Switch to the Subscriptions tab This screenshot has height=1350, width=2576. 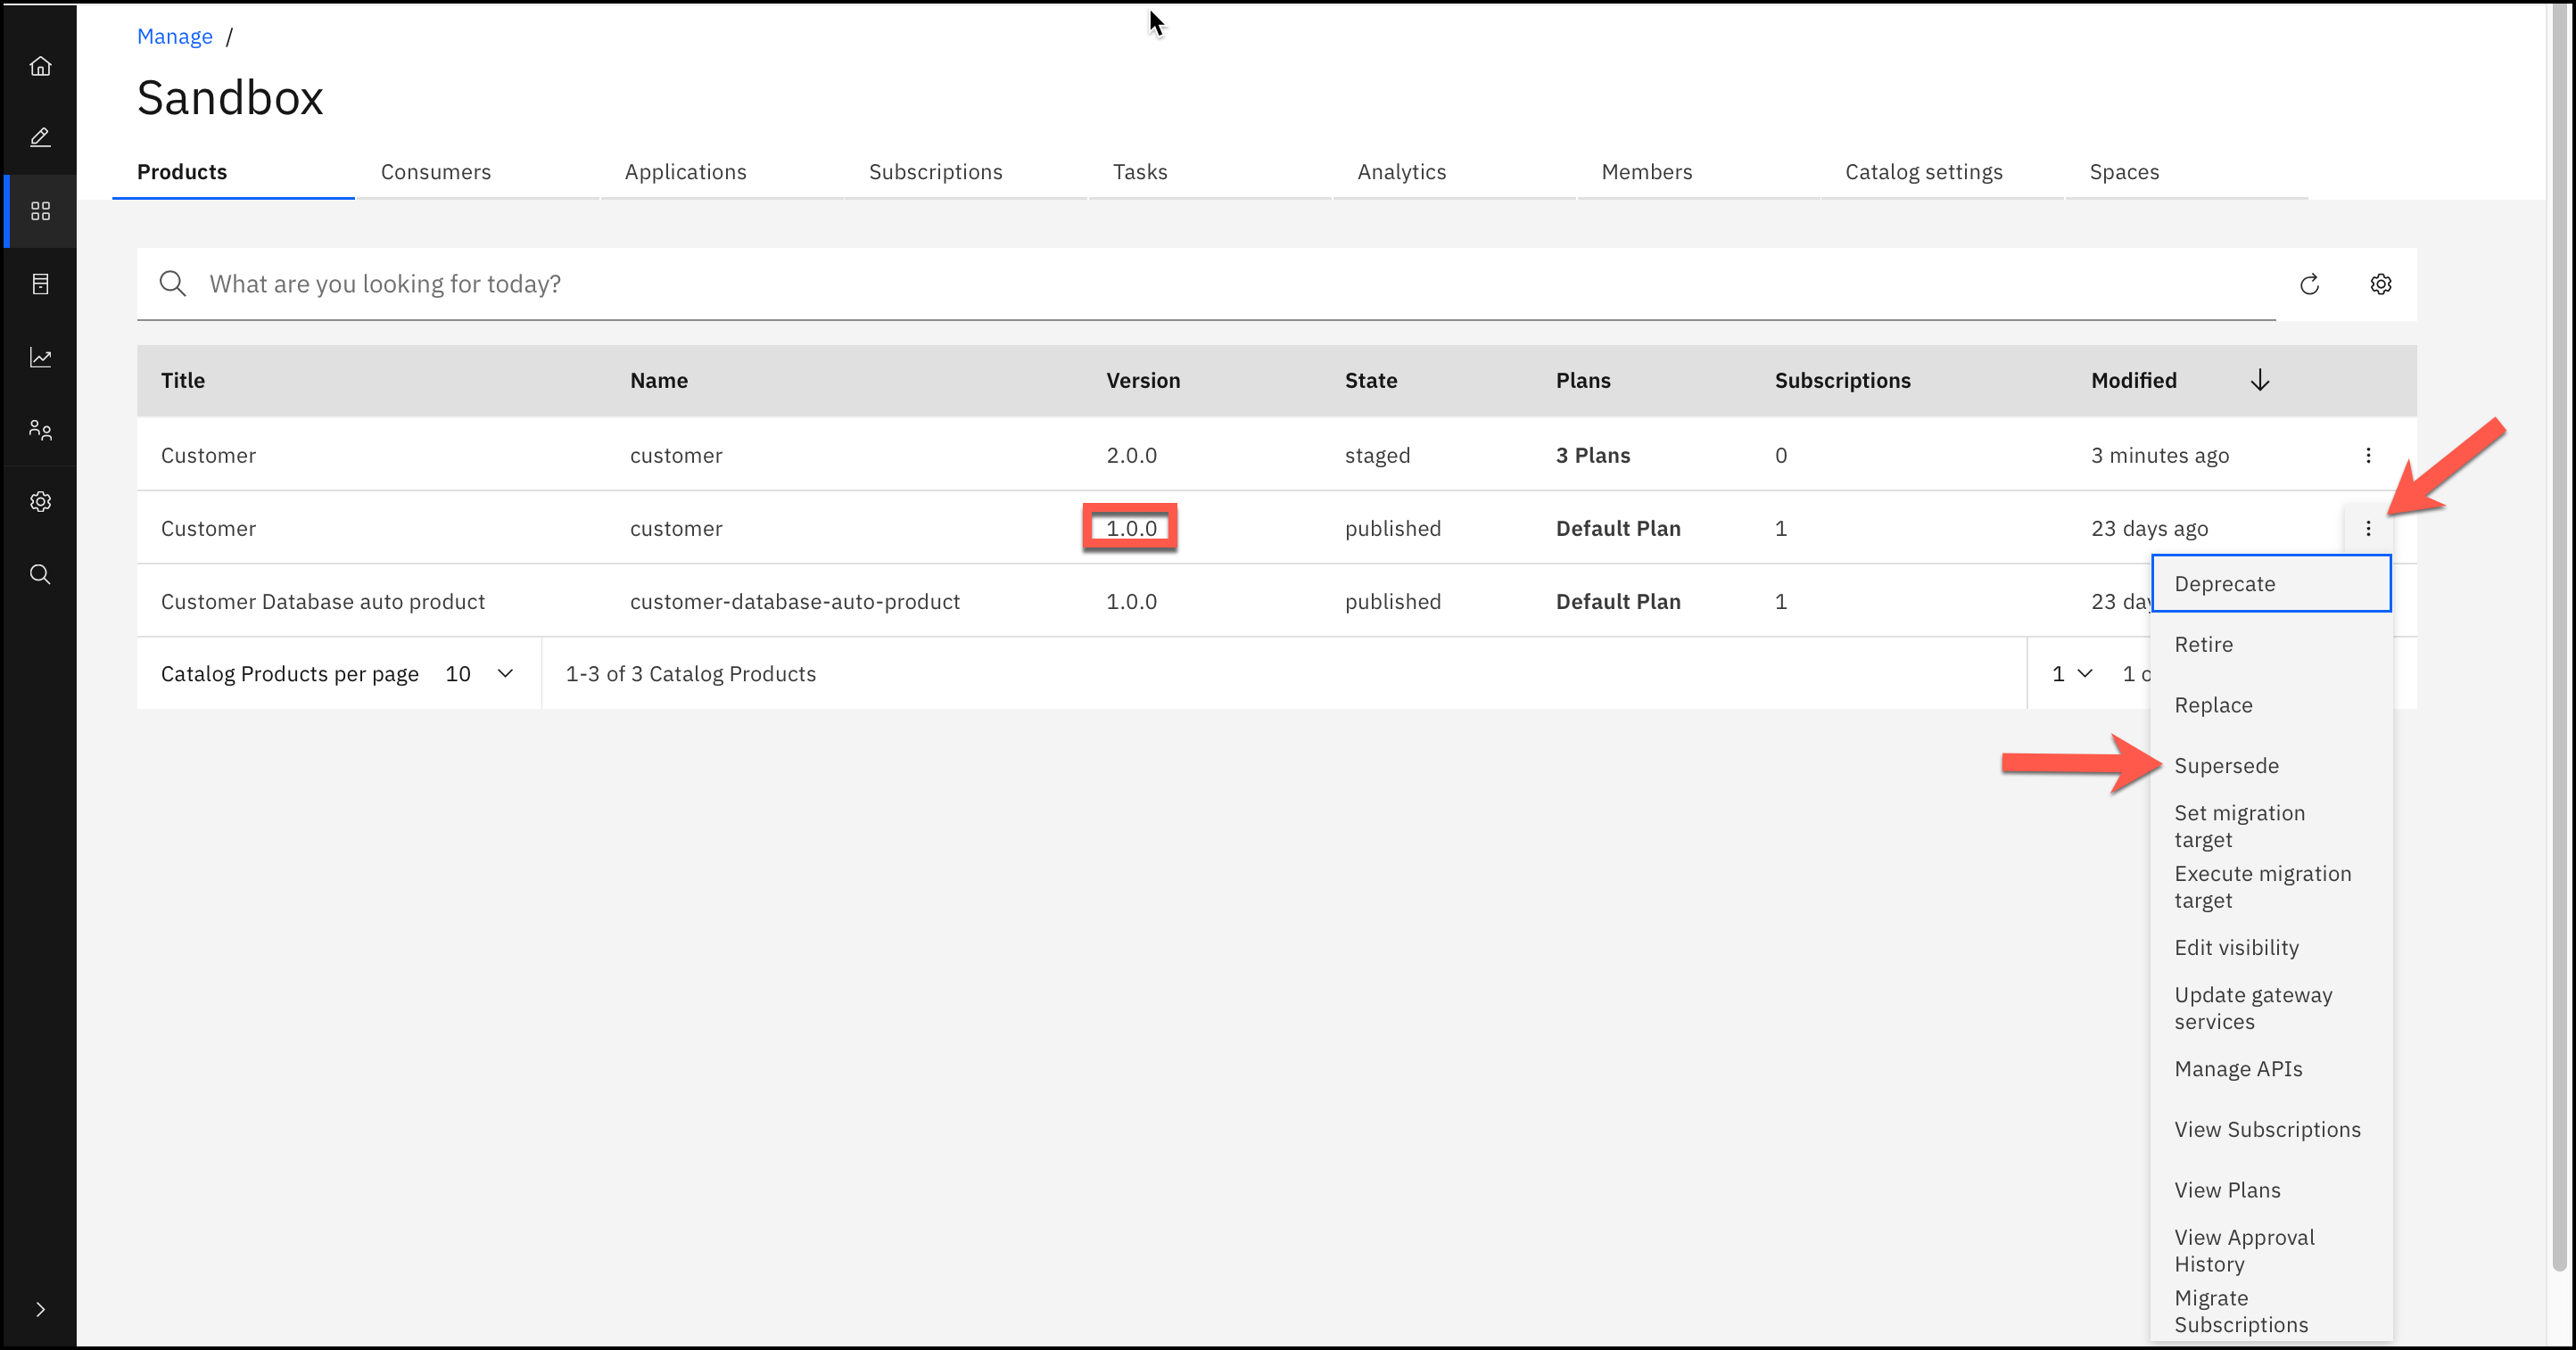[935, 172]
